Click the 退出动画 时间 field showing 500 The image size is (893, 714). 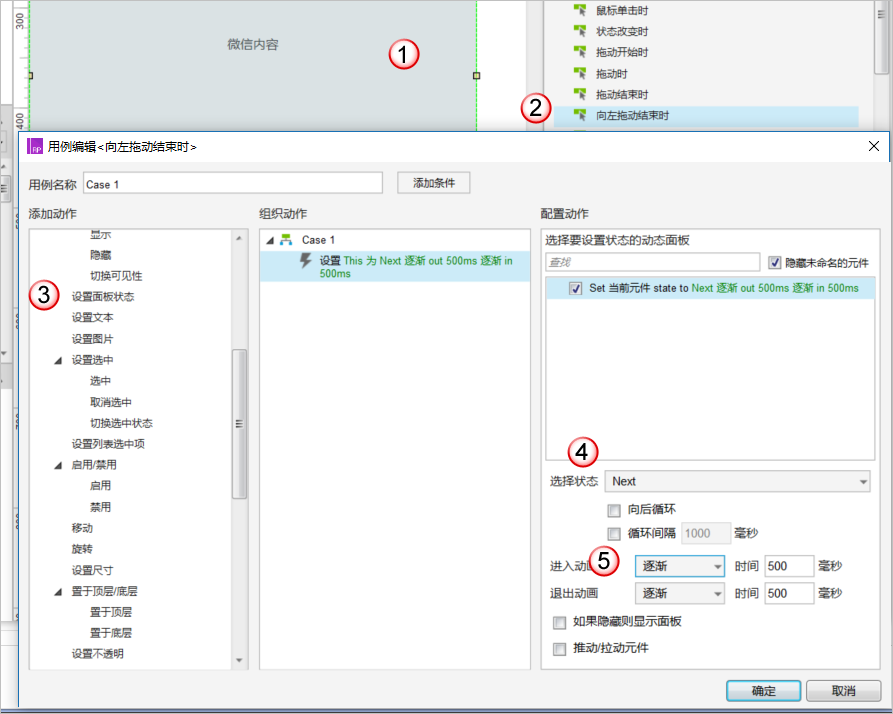789,593
